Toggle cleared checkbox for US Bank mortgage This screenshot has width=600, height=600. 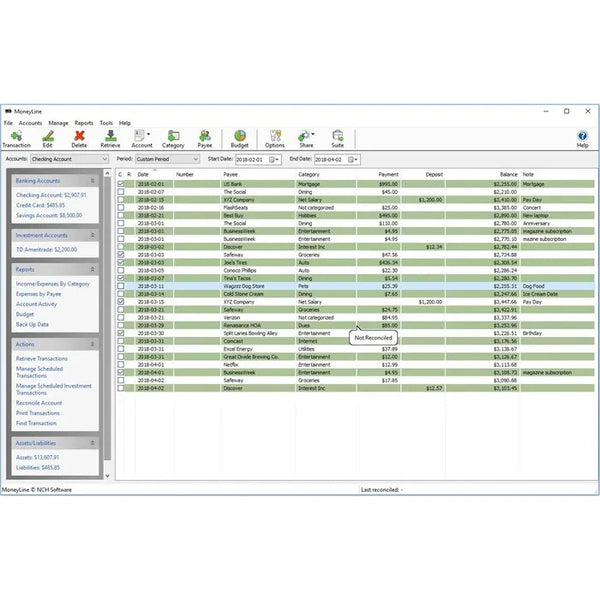pos(121,184)
